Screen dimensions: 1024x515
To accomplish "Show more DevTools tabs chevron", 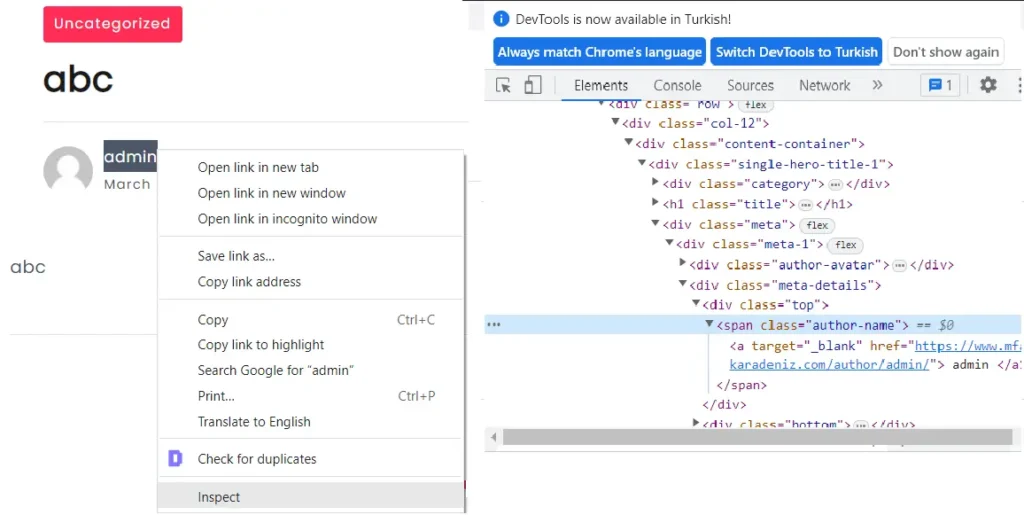I will click(877, 85).
